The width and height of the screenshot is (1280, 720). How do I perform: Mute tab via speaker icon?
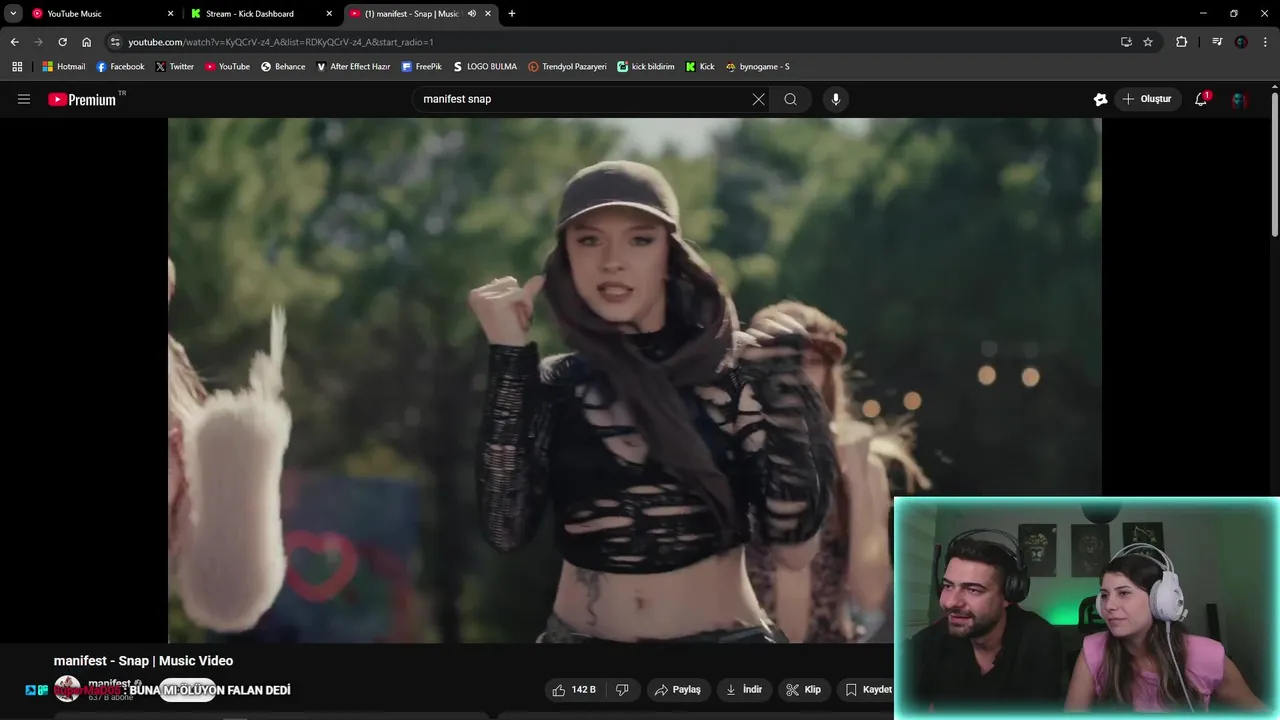[472, 14]
